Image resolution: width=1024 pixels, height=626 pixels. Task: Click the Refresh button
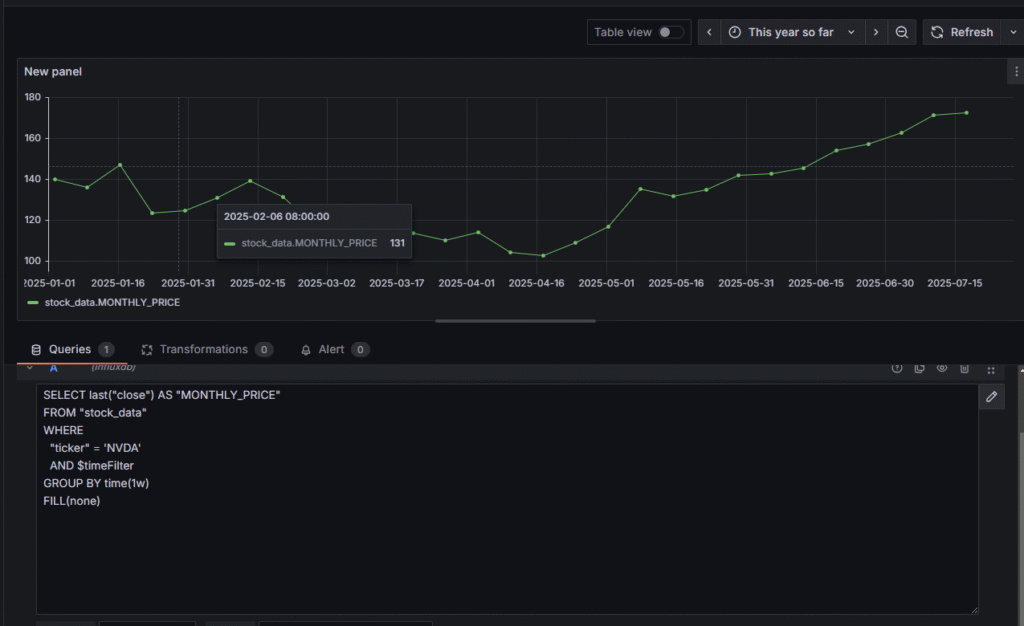click(x=961, y=32)
